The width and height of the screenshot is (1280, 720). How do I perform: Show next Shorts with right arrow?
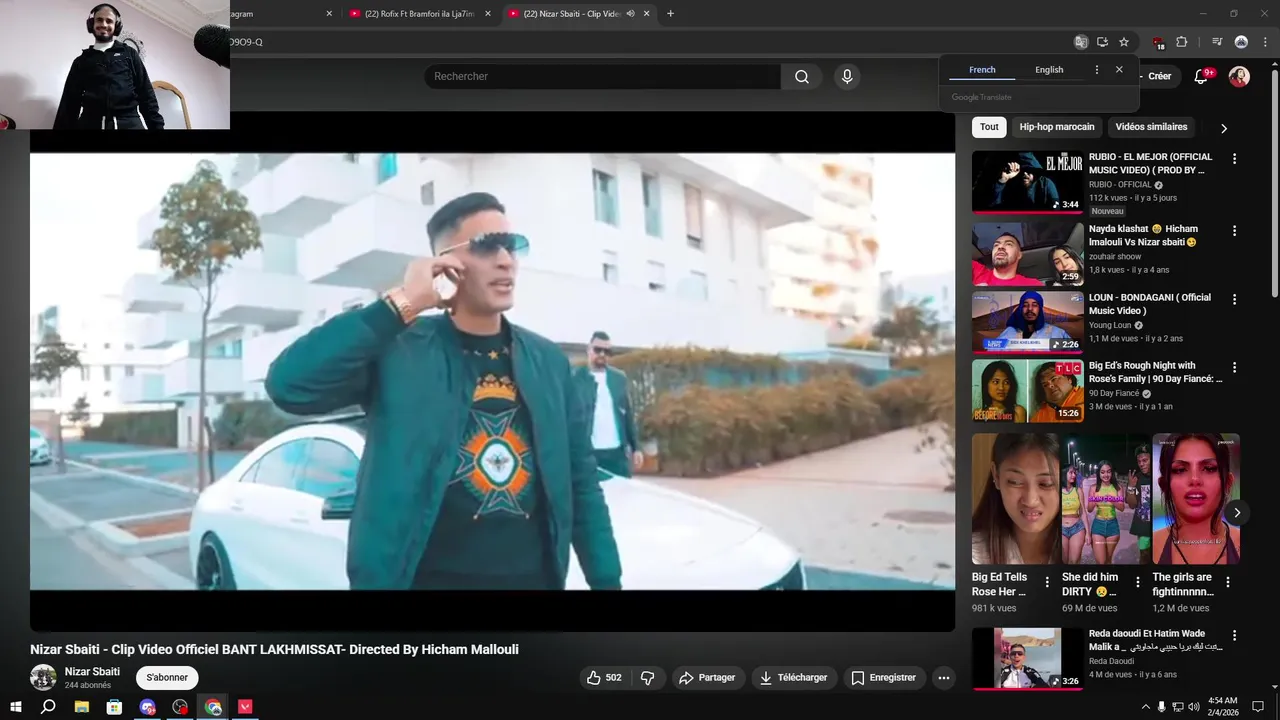(x=1237, y=513)
